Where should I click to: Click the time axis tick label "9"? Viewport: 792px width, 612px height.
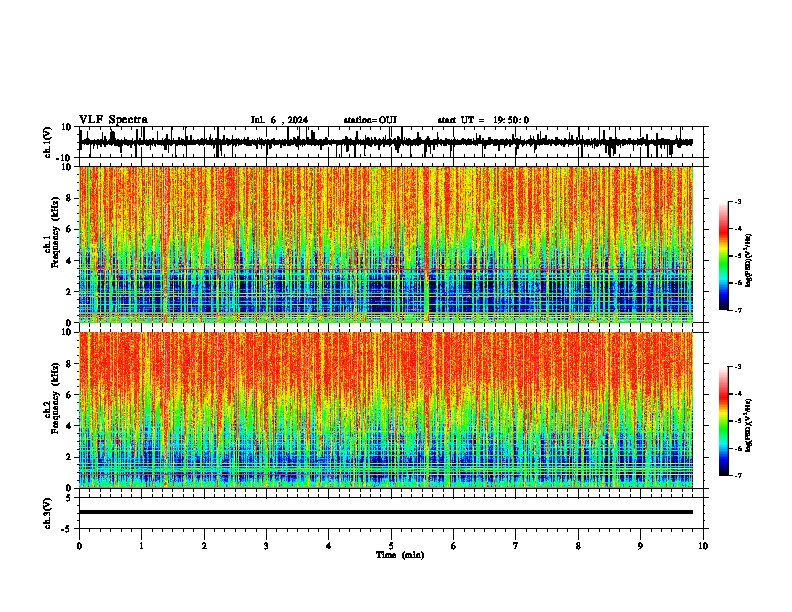pyautogui.click(x=640, y=546)
